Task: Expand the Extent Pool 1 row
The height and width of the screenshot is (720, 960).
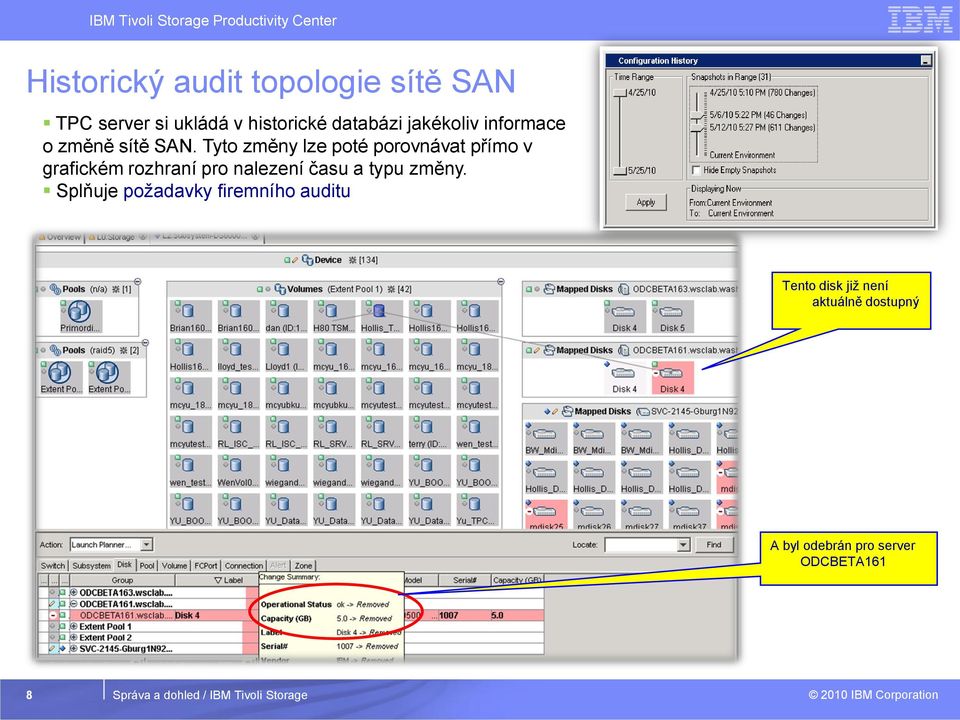Action: point(73,626)
